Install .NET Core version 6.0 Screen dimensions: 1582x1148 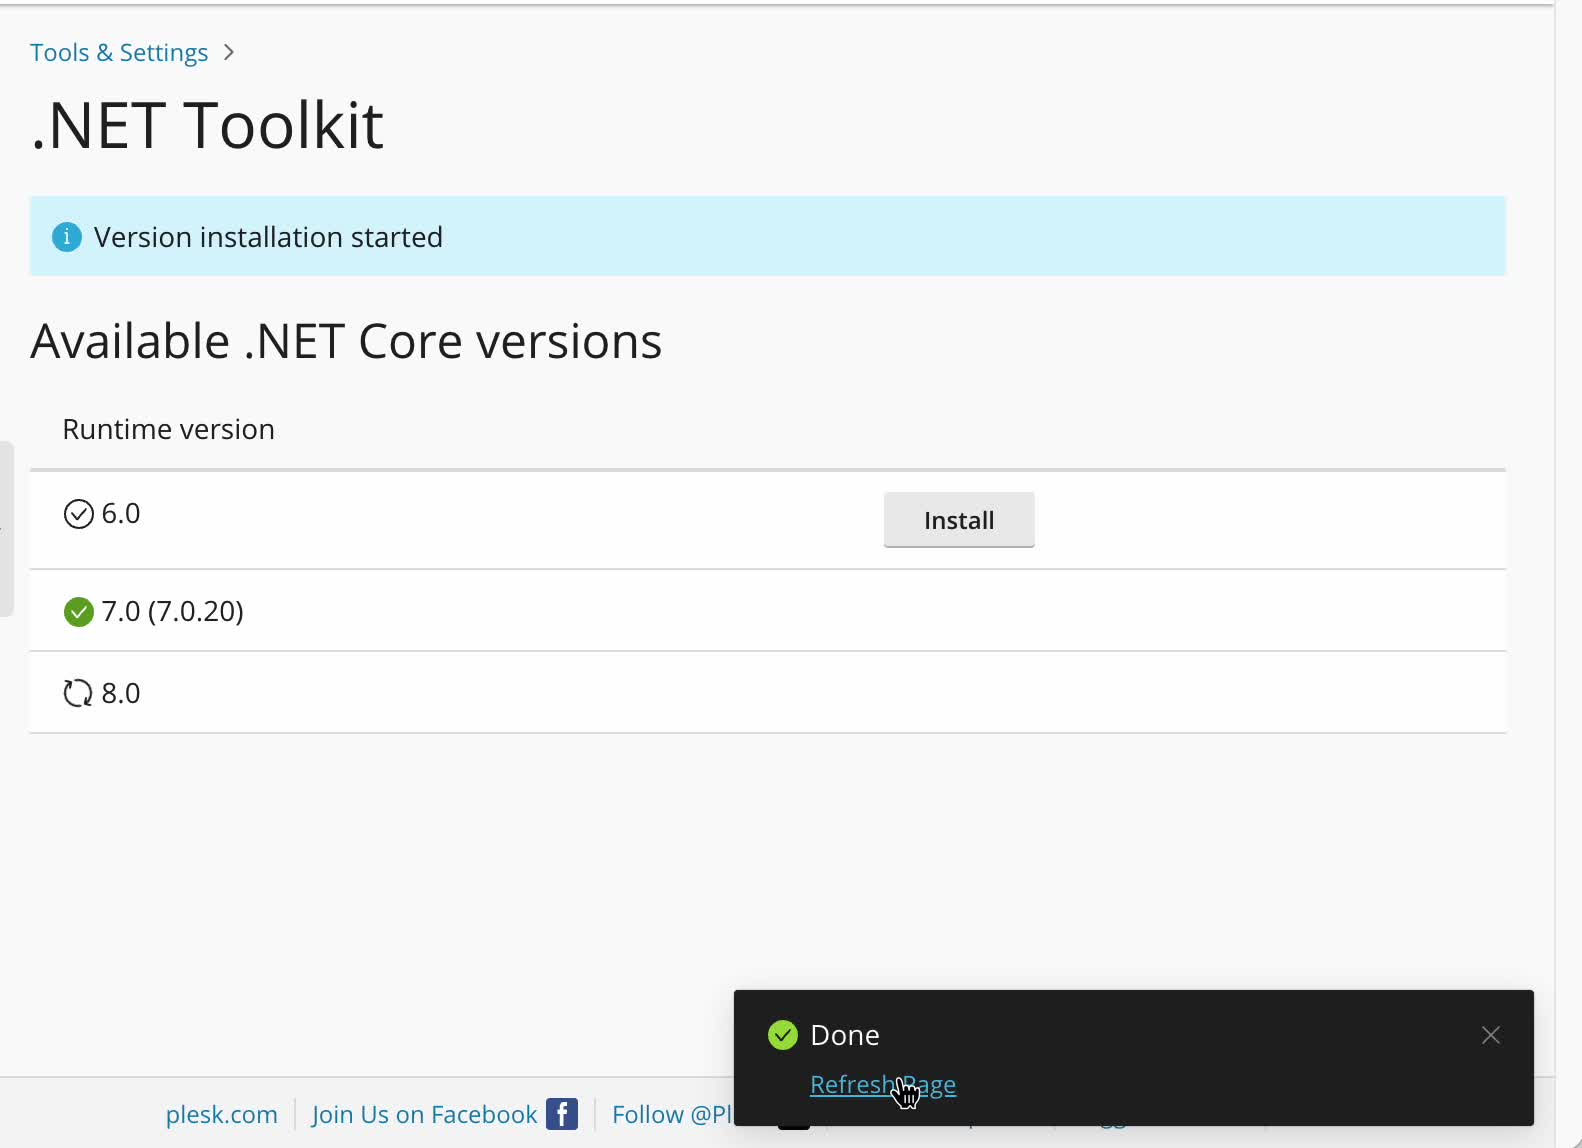(x=959, y=520)
